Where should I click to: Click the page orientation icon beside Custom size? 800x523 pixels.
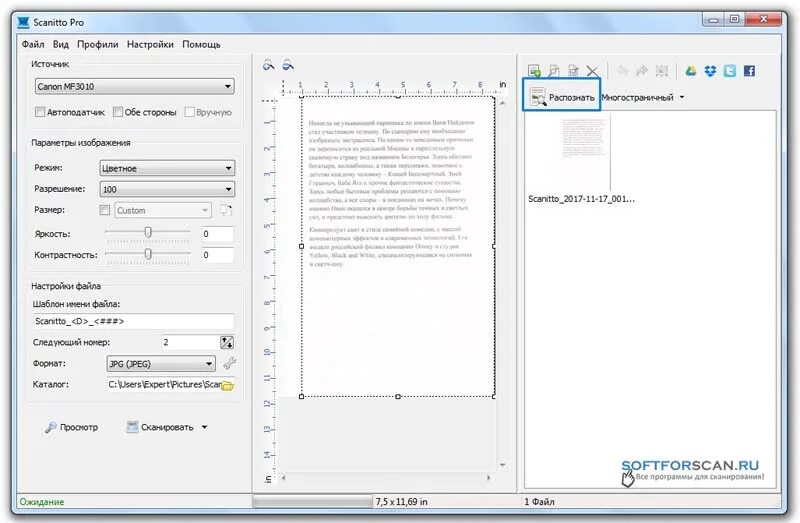pyautogui.click(x=226, y=210)
